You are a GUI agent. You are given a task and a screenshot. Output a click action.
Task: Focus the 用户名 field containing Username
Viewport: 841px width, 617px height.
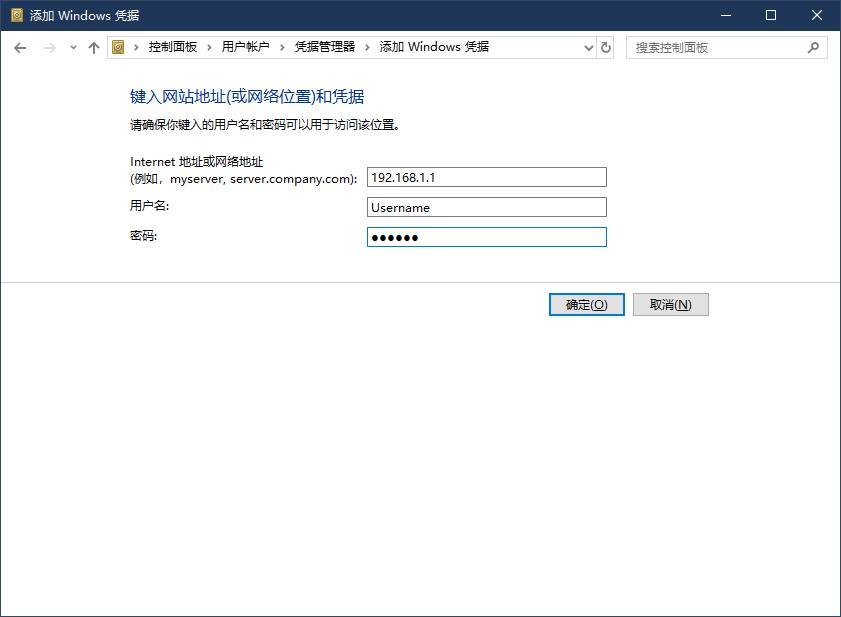[486, 207]
